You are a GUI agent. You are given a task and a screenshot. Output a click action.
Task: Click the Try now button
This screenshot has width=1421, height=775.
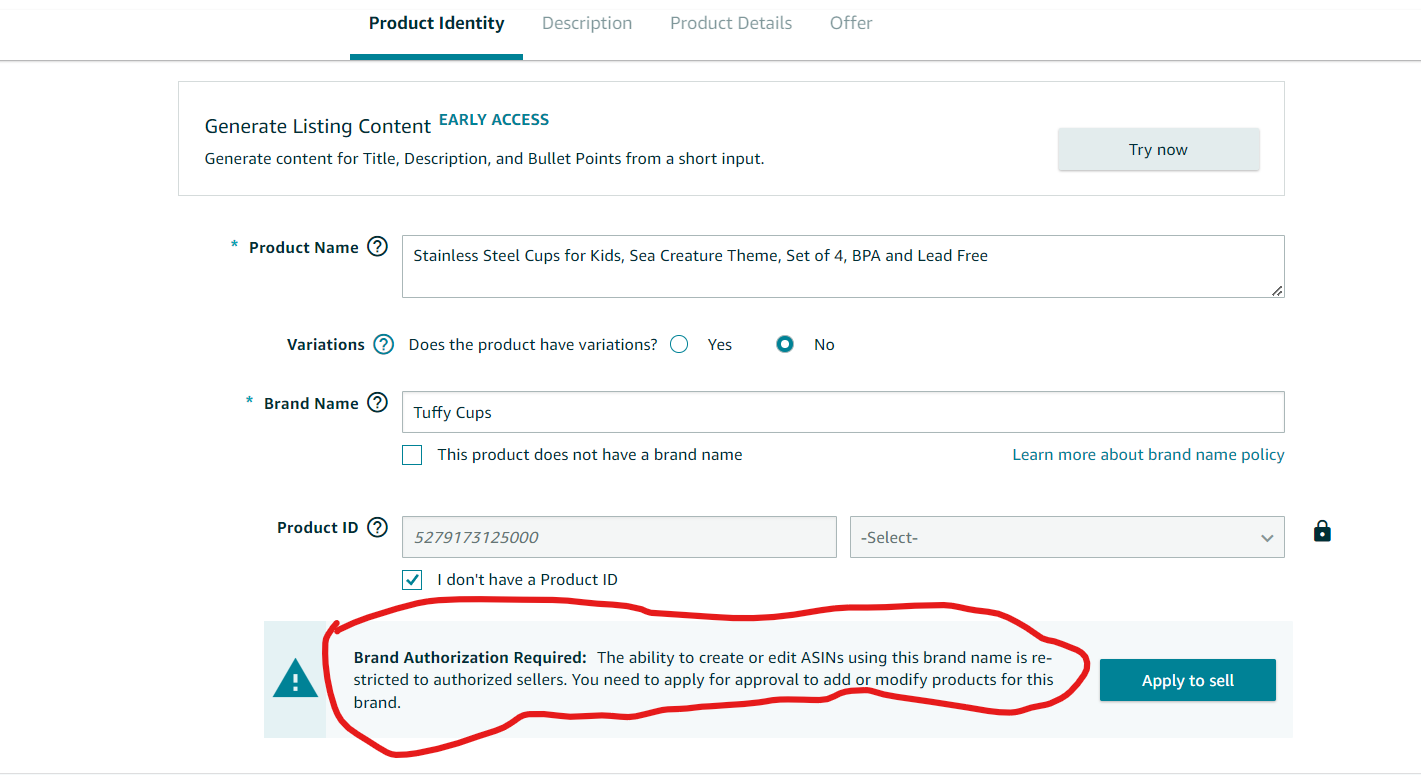pos(1158,149)
